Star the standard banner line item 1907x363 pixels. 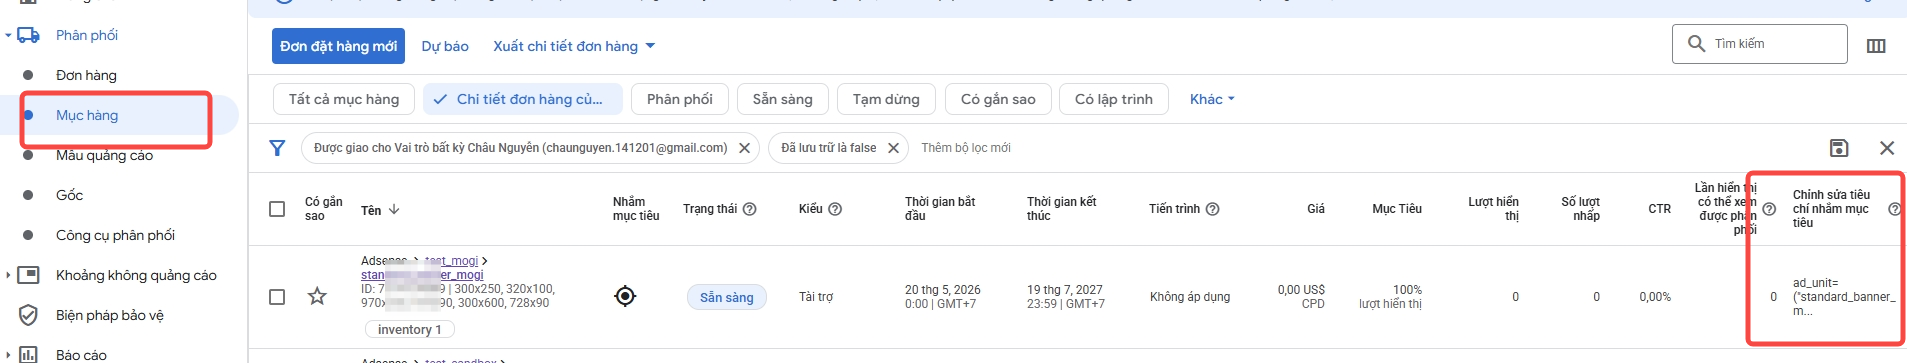click(317, 296)
